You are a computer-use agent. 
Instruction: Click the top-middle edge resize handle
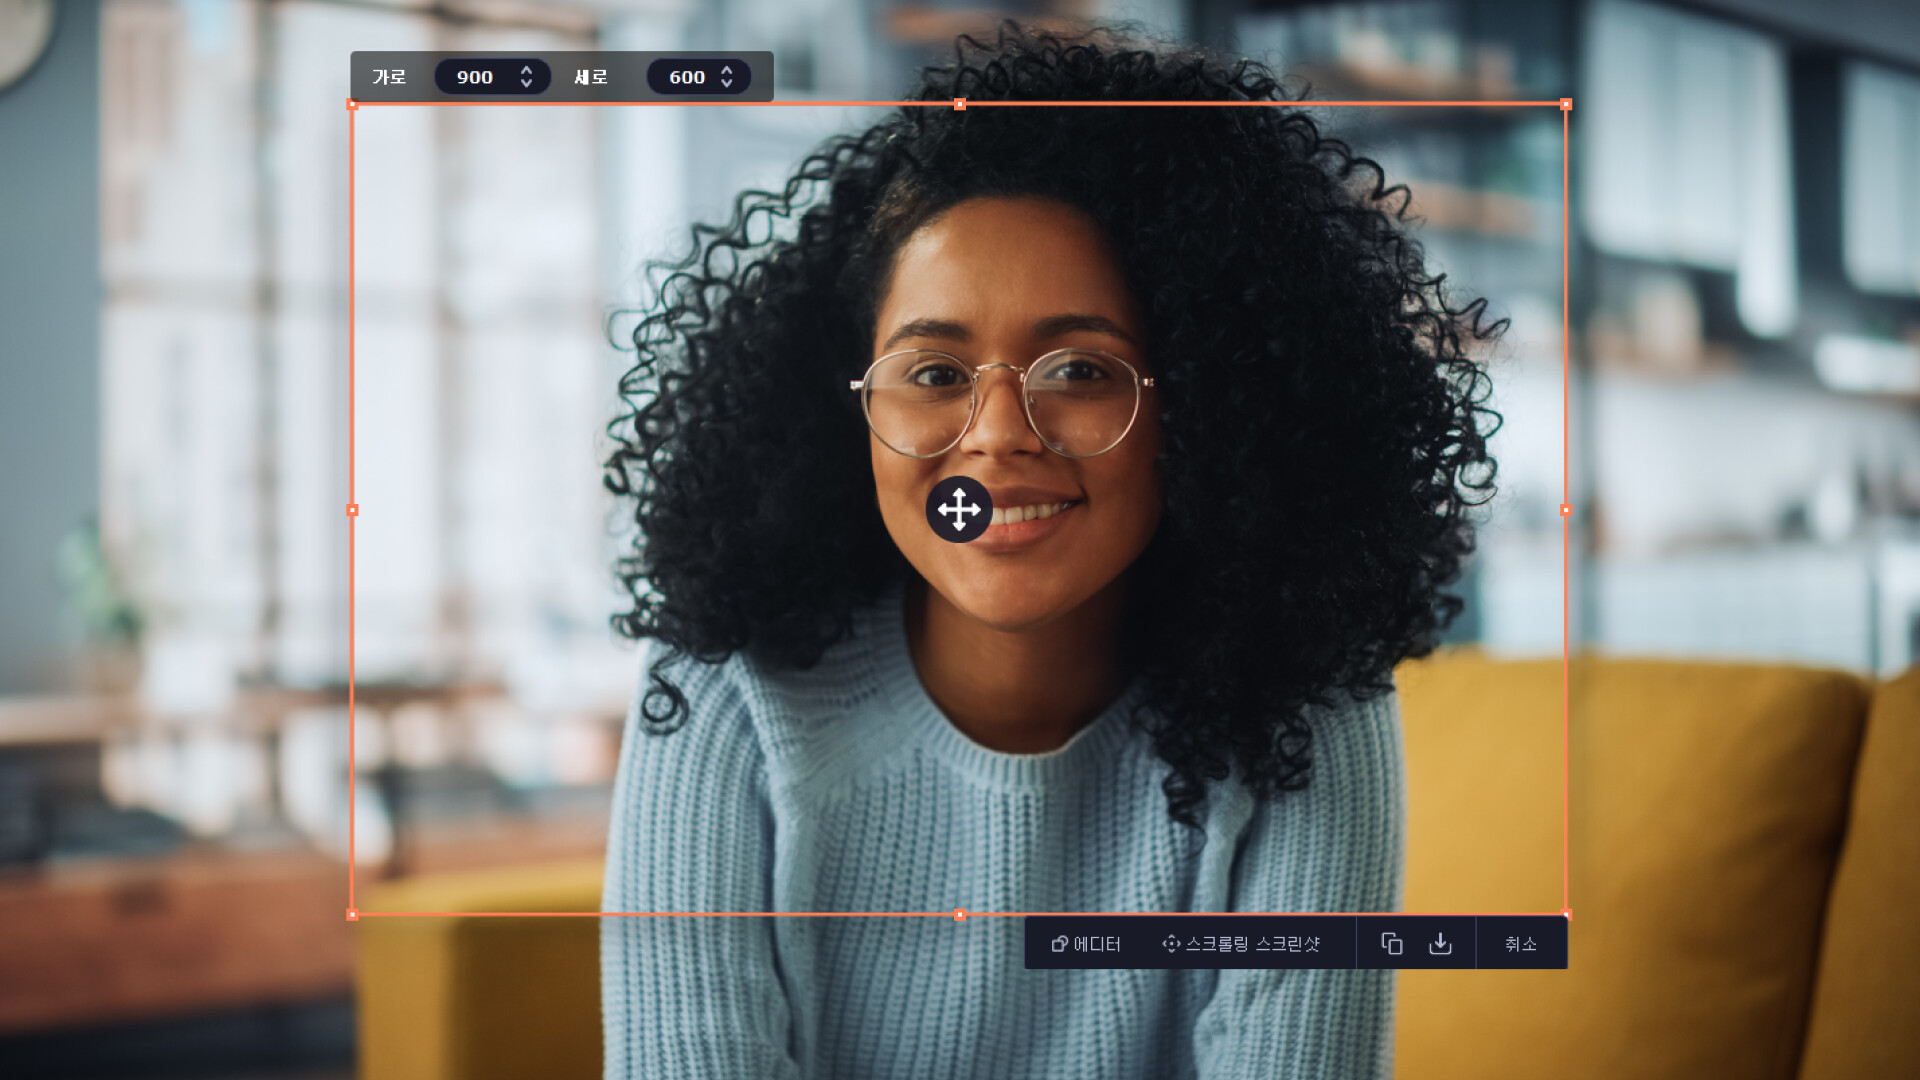tap(960, 104)
